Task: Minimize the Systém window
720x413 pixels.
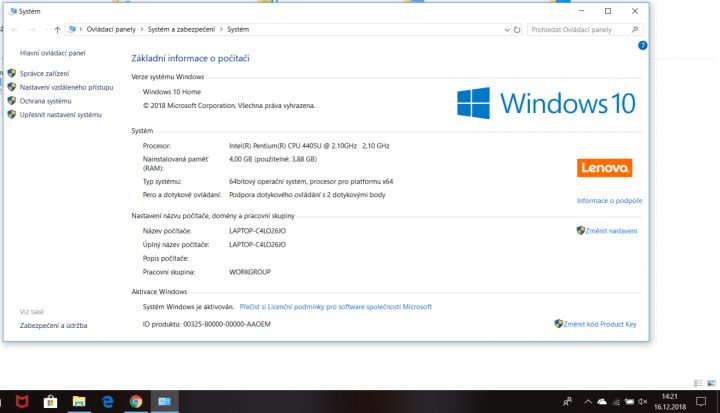Action: pos(581,11)
